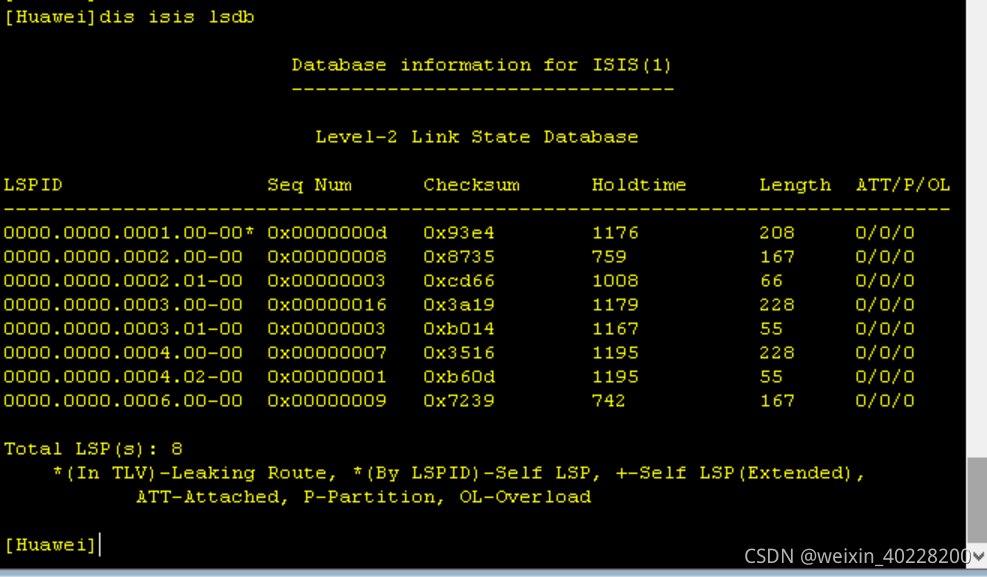Click holdtime value 1179
This screenshot has height=577, width=987.
[615, 305]
